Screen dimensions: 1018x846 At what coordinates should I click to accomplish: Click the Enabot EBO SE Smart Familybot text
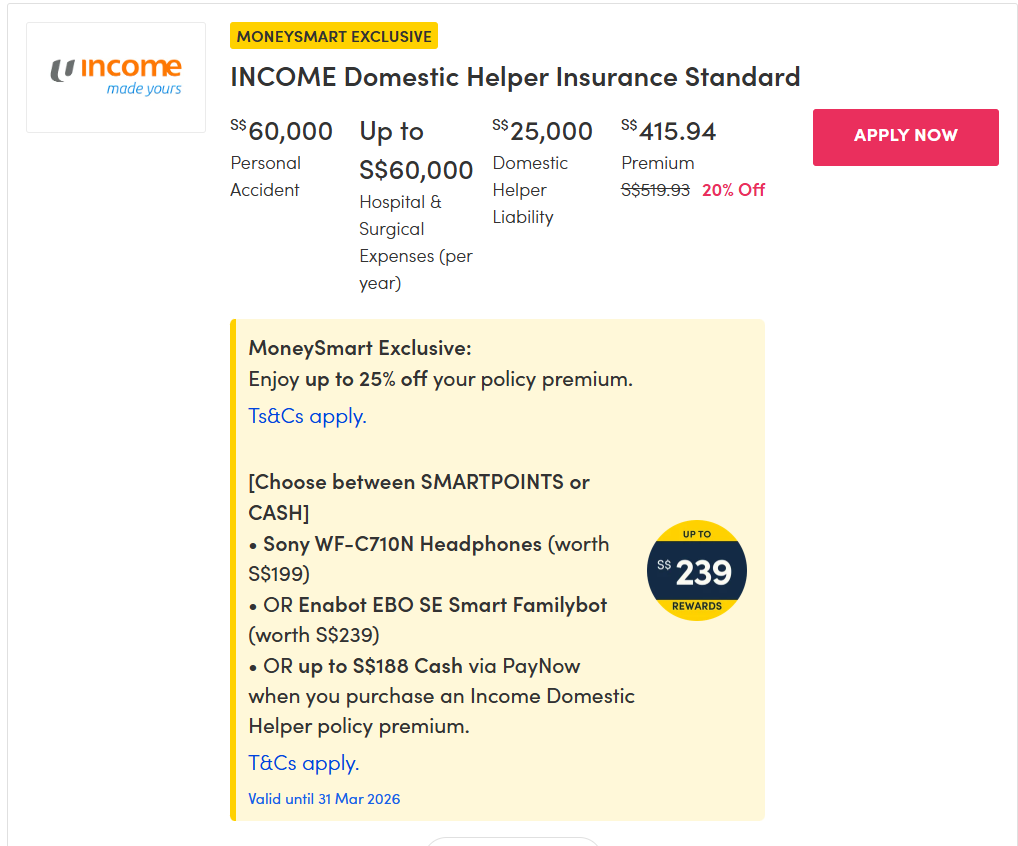(x=452, y=605)
